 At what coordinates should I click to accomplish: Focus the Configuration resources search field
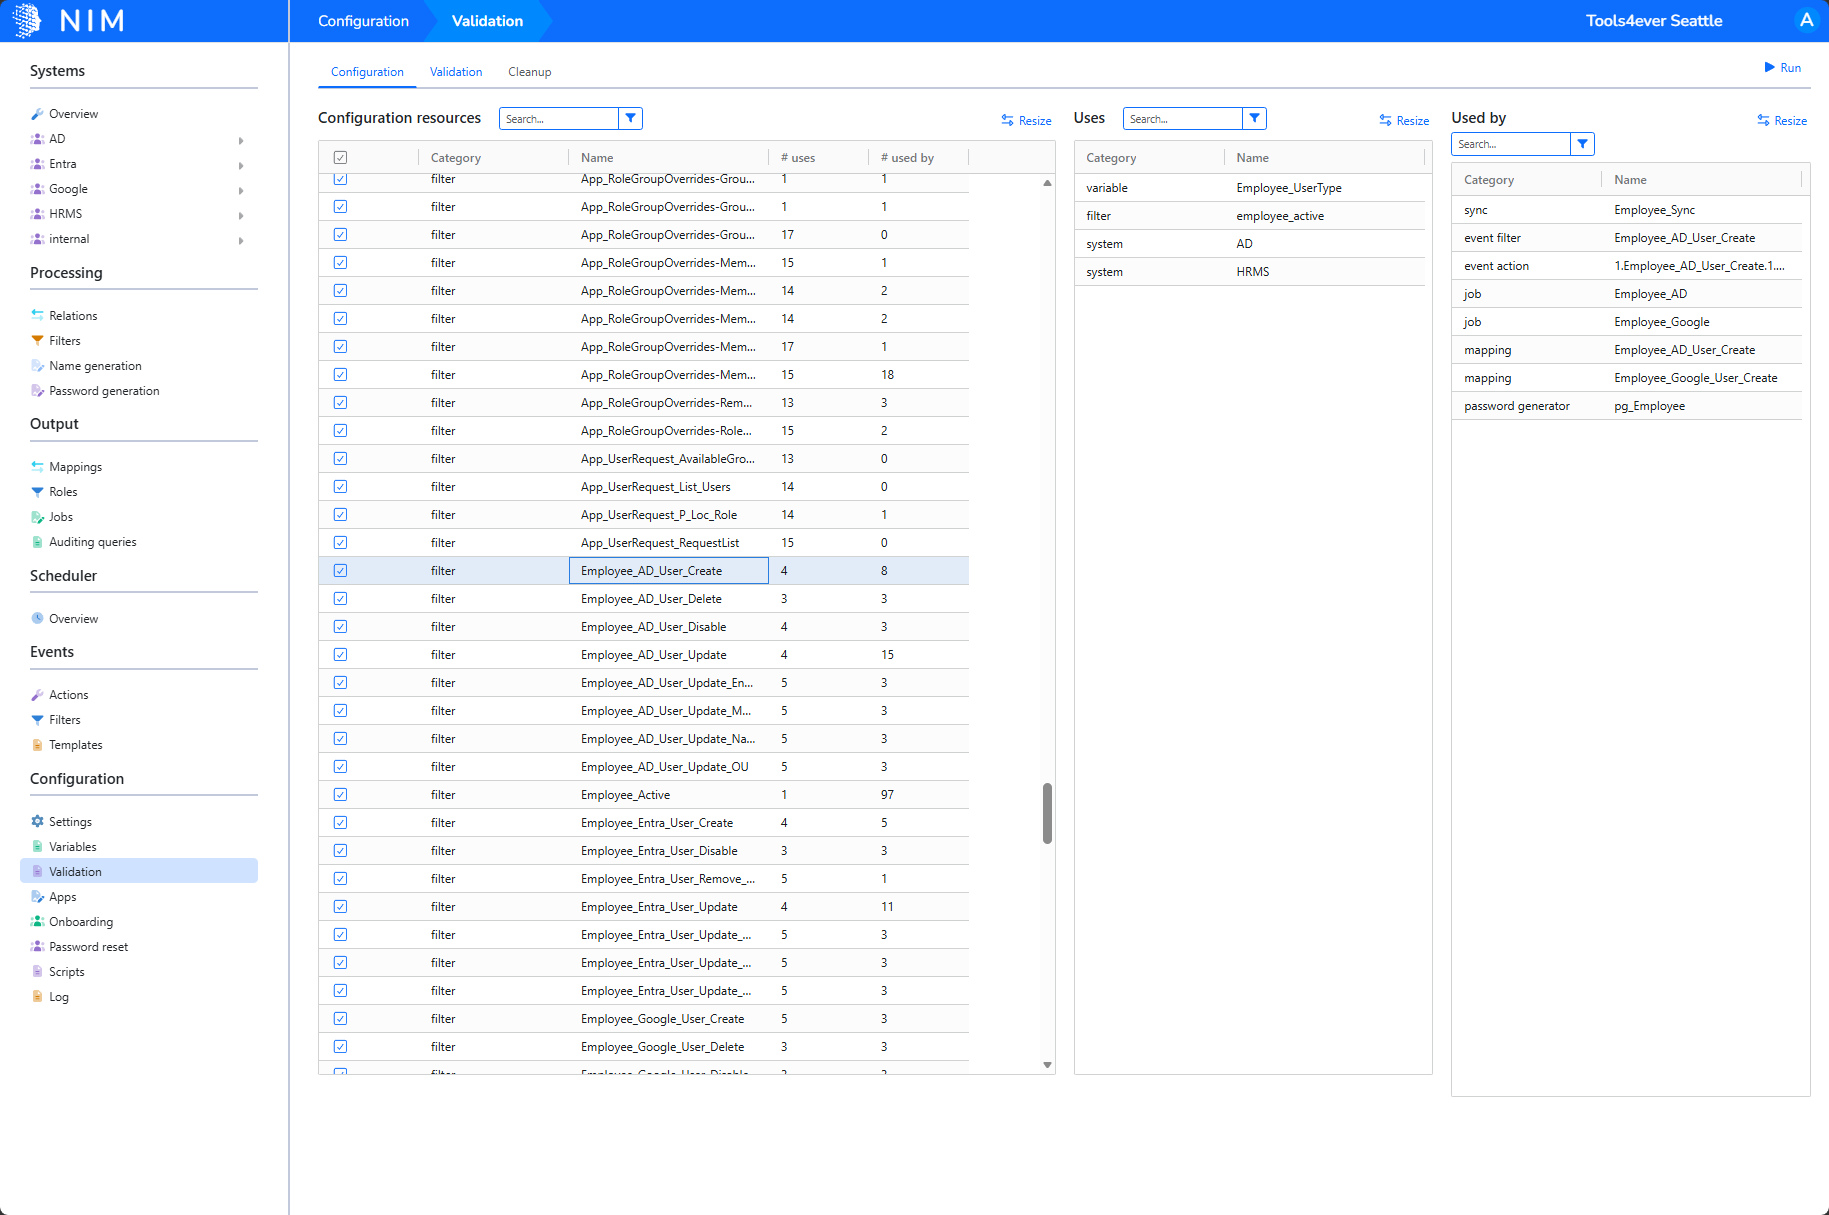coord(558,119)
